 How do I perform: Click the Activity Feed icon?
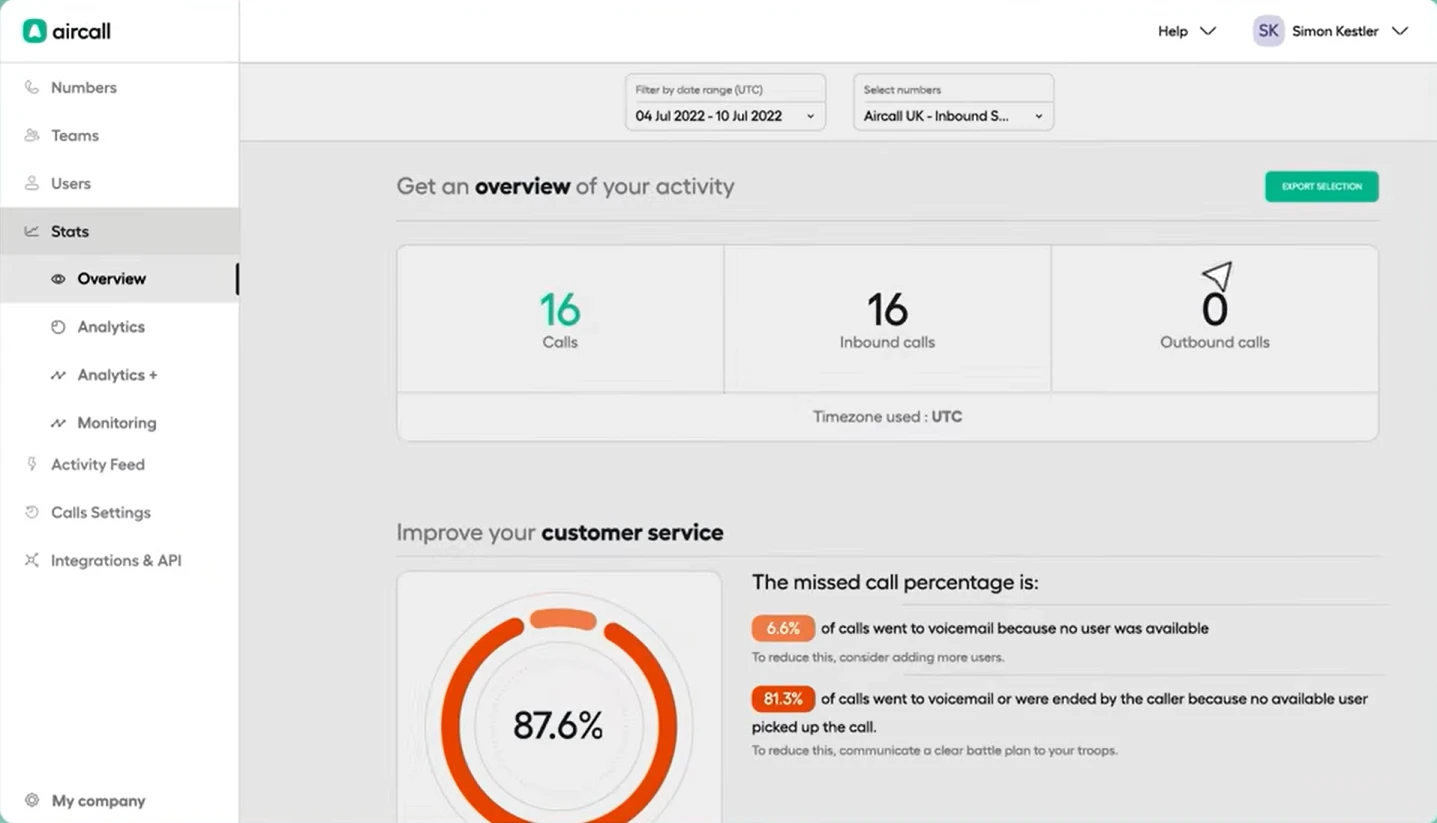[x=31, y=464]
